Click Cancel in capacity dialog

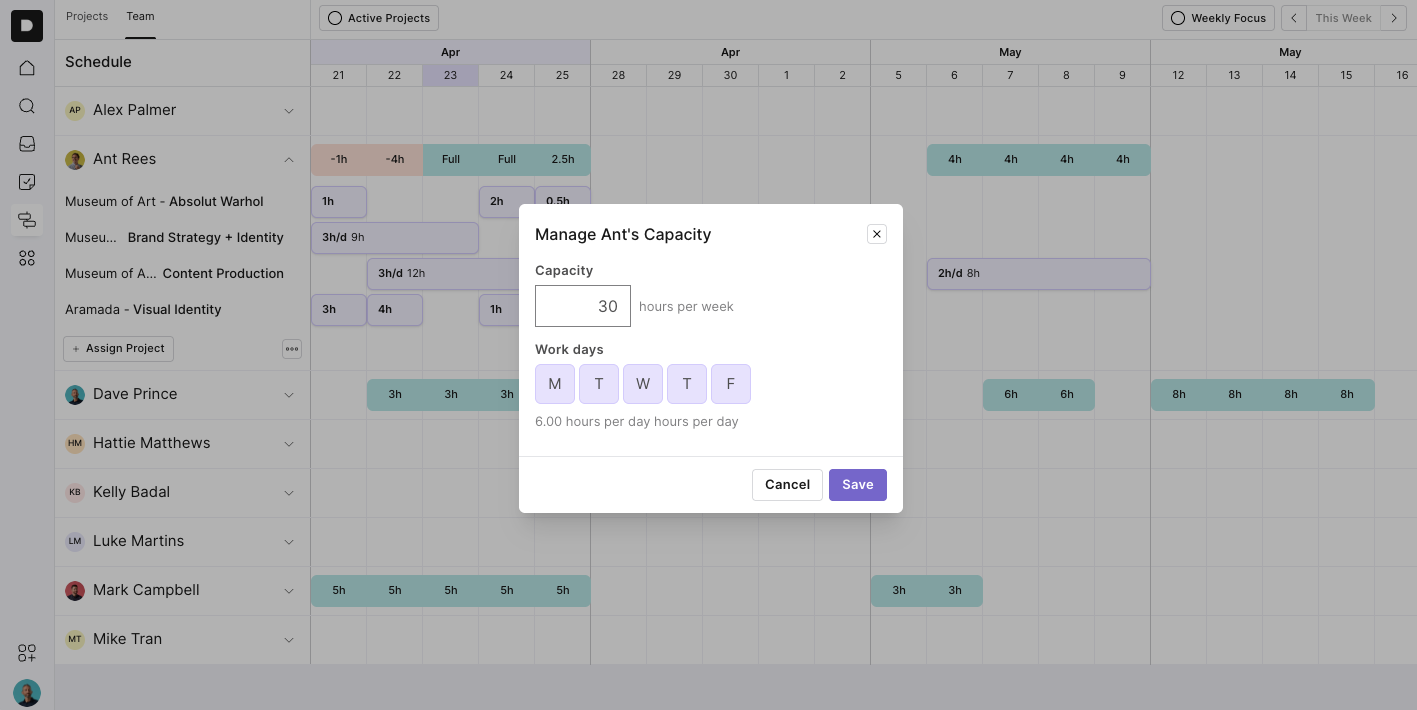[787, 485]
